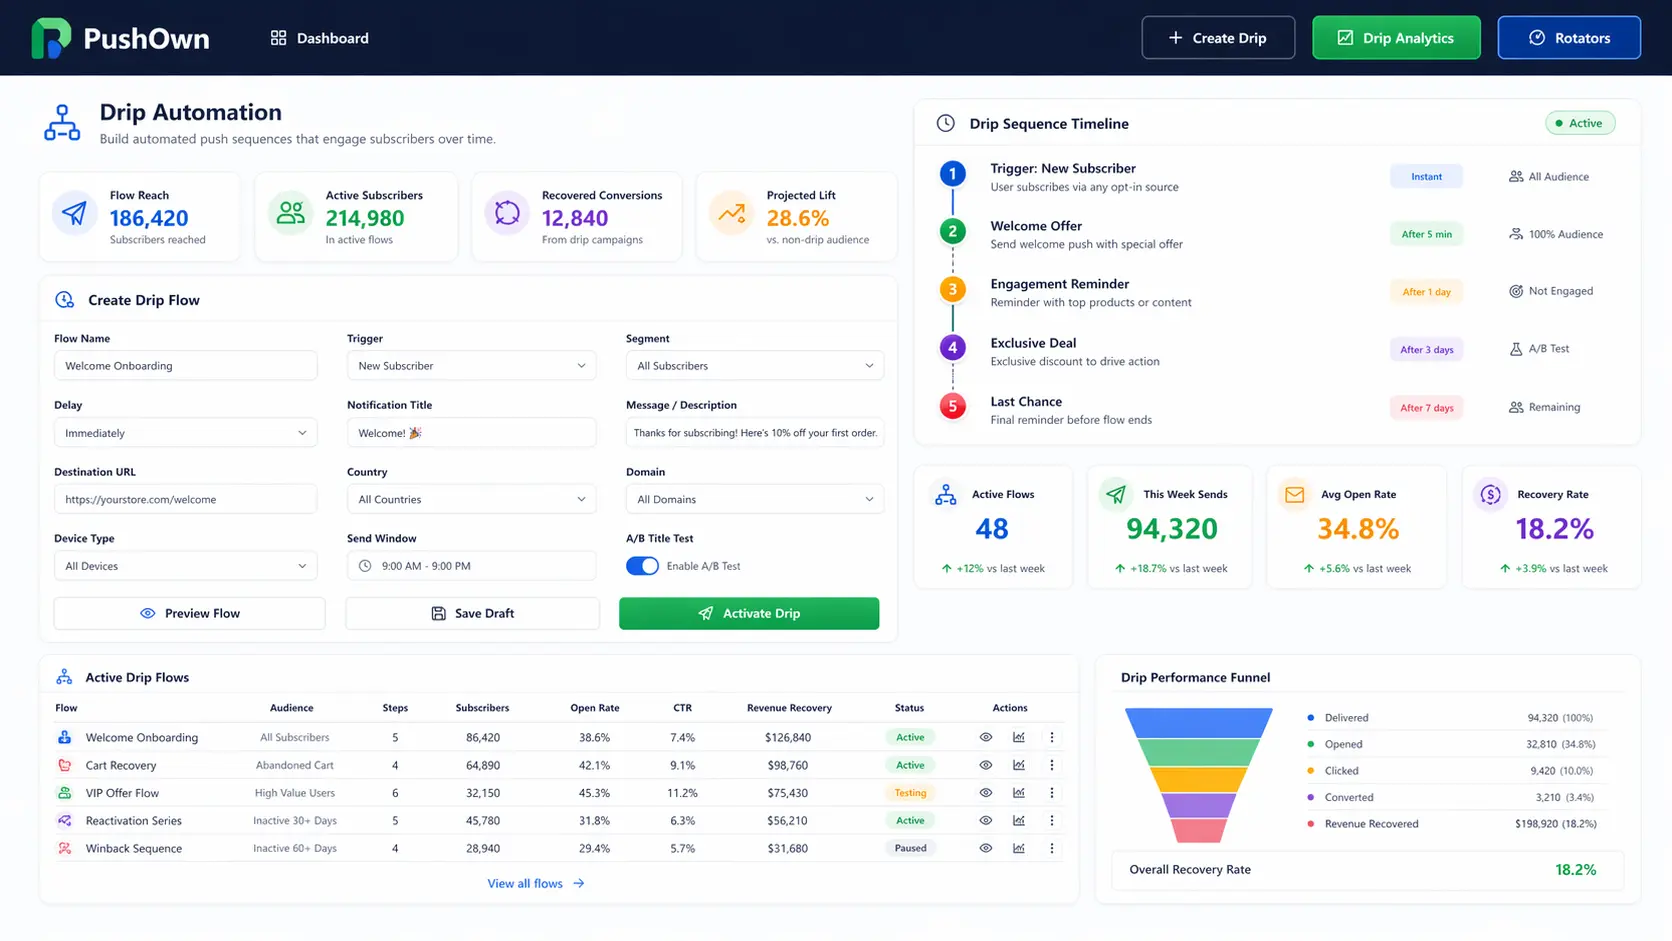
Task: Expand the Country dropdown showing All Countries
Action: (471, 499)
